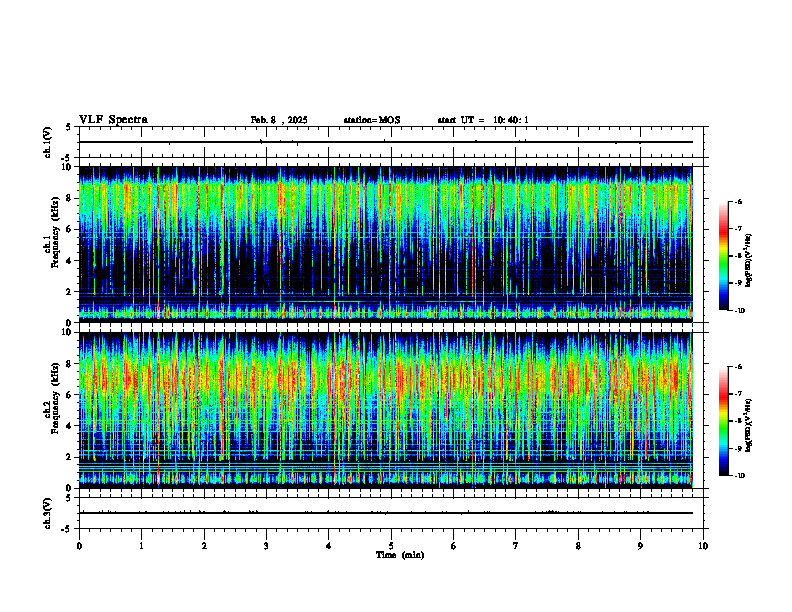This screenshot has height=612, width=792.
Task: Click time axis tick label "3"
Action: (266, 546)
